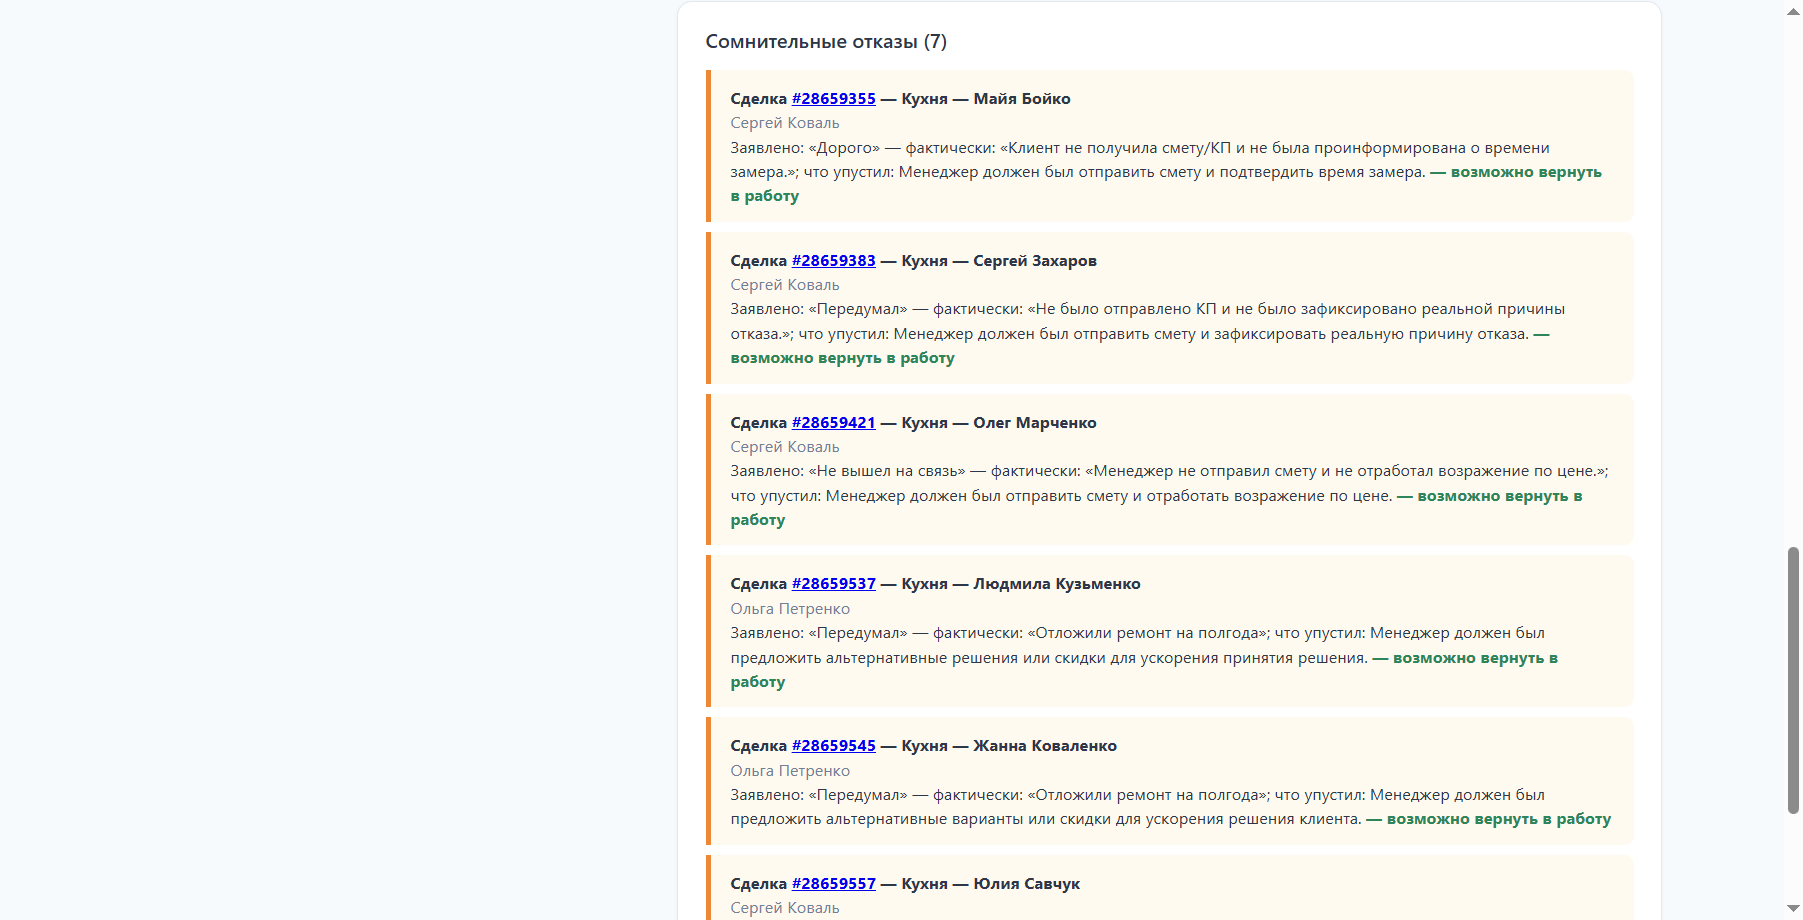This screenshot has height=920, width=1803.
Task: Click manager 'Сергей Коваль' under Майя Бойко deal
Action: 785,123
